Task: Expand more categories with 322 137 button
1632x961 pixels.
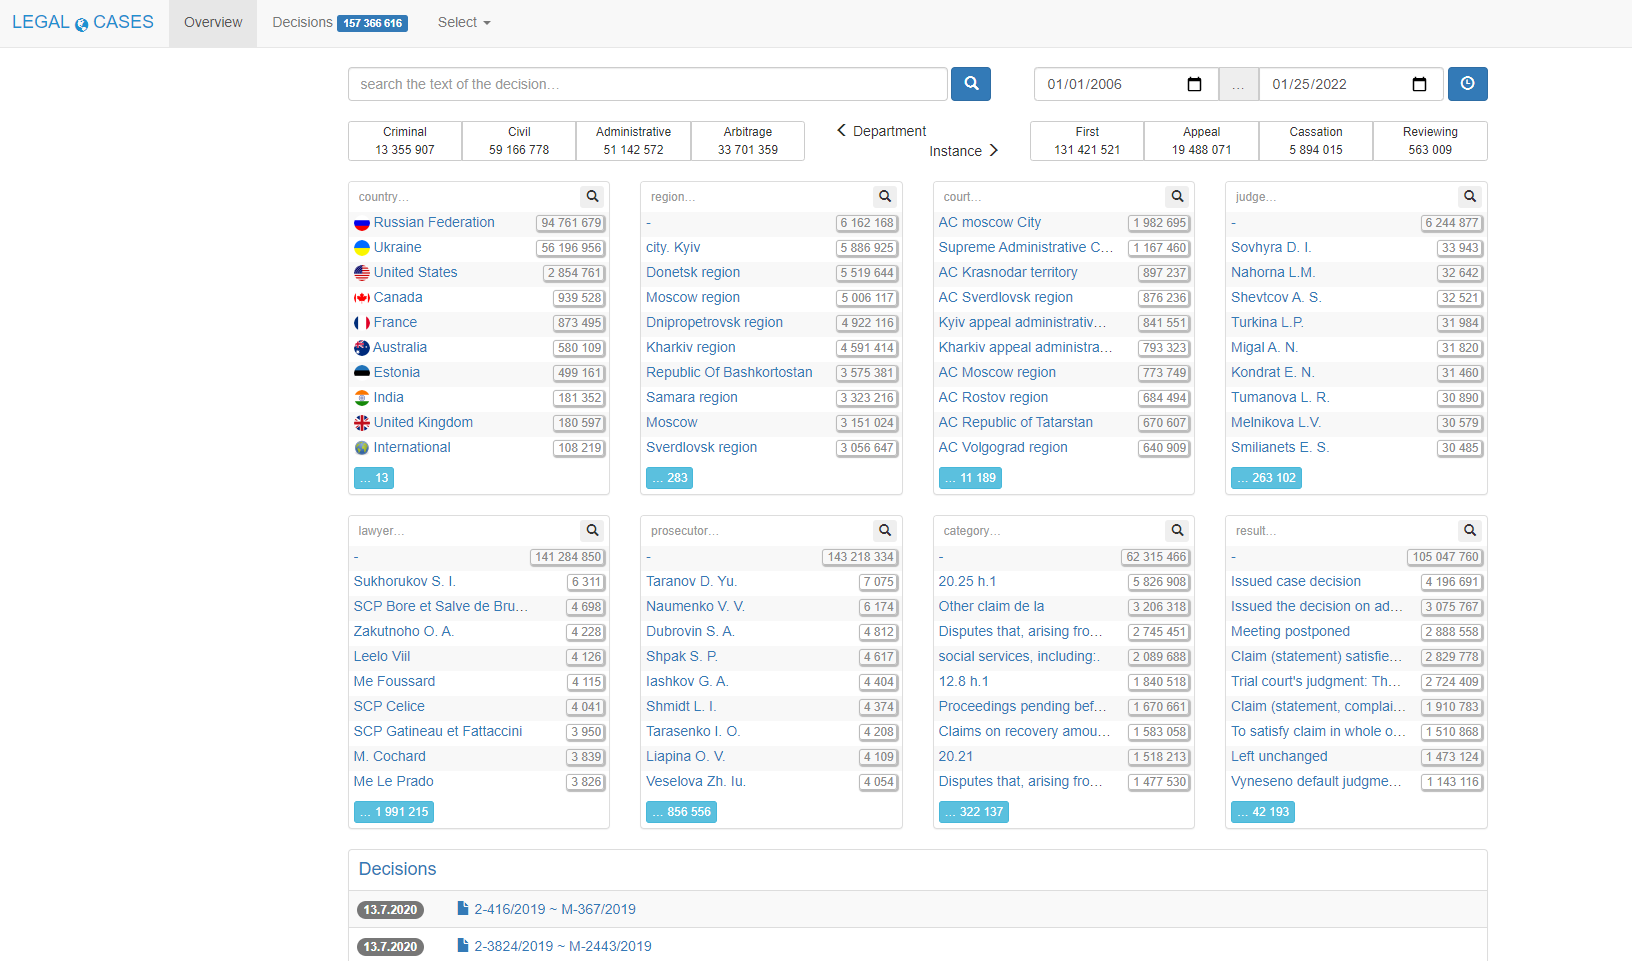Action: pyautogui.click(x=974, y=812)
